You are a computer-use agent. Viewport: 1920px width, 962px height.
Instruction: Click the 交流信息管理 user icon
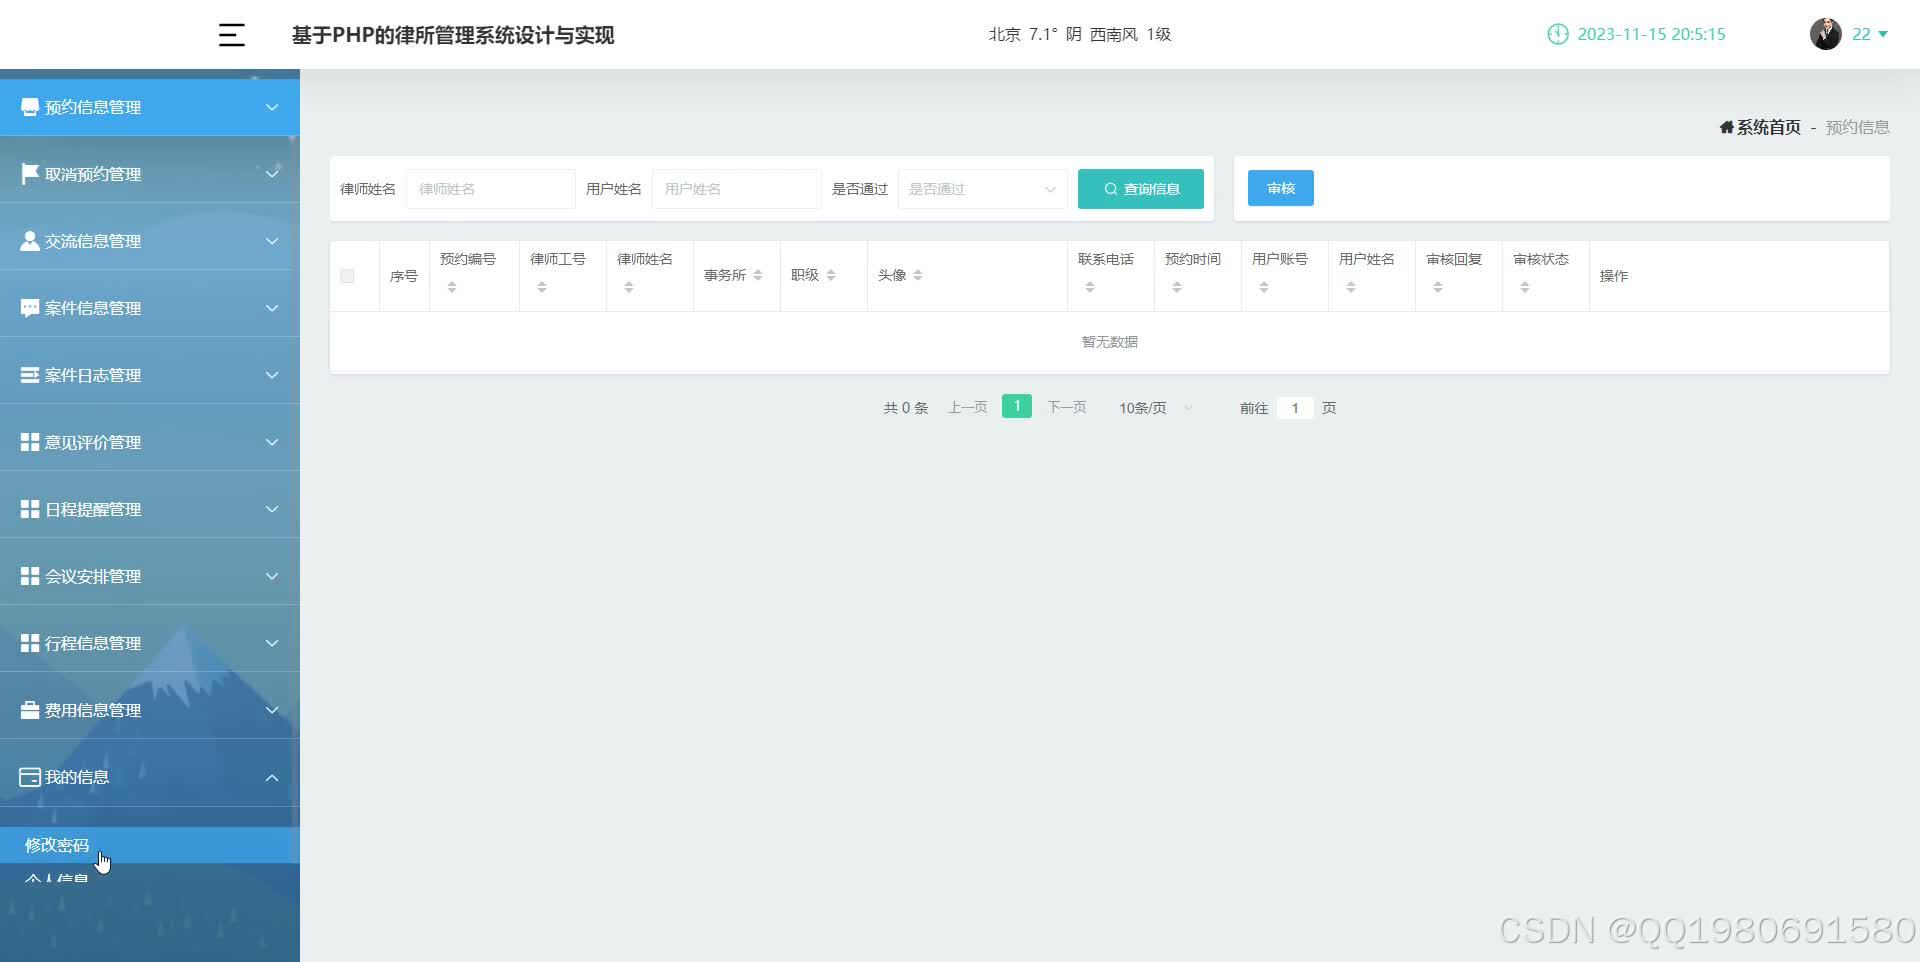click(27, 239)
